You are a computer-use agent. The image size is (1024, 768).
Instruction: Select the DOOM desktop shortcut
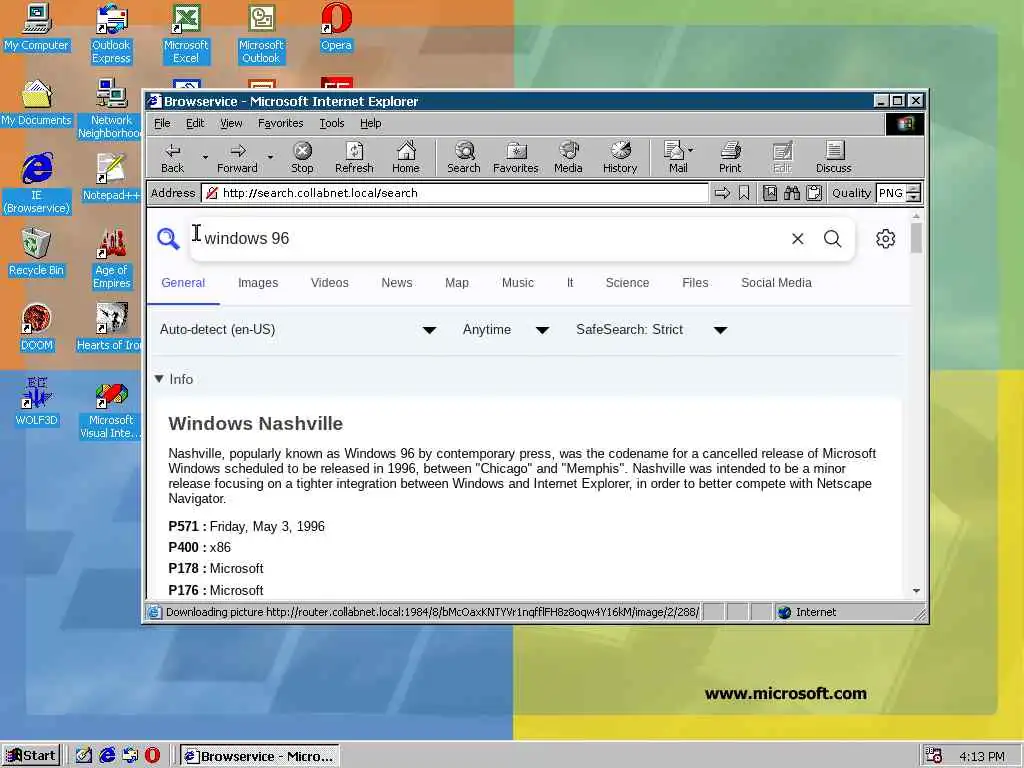click(36, 328)
